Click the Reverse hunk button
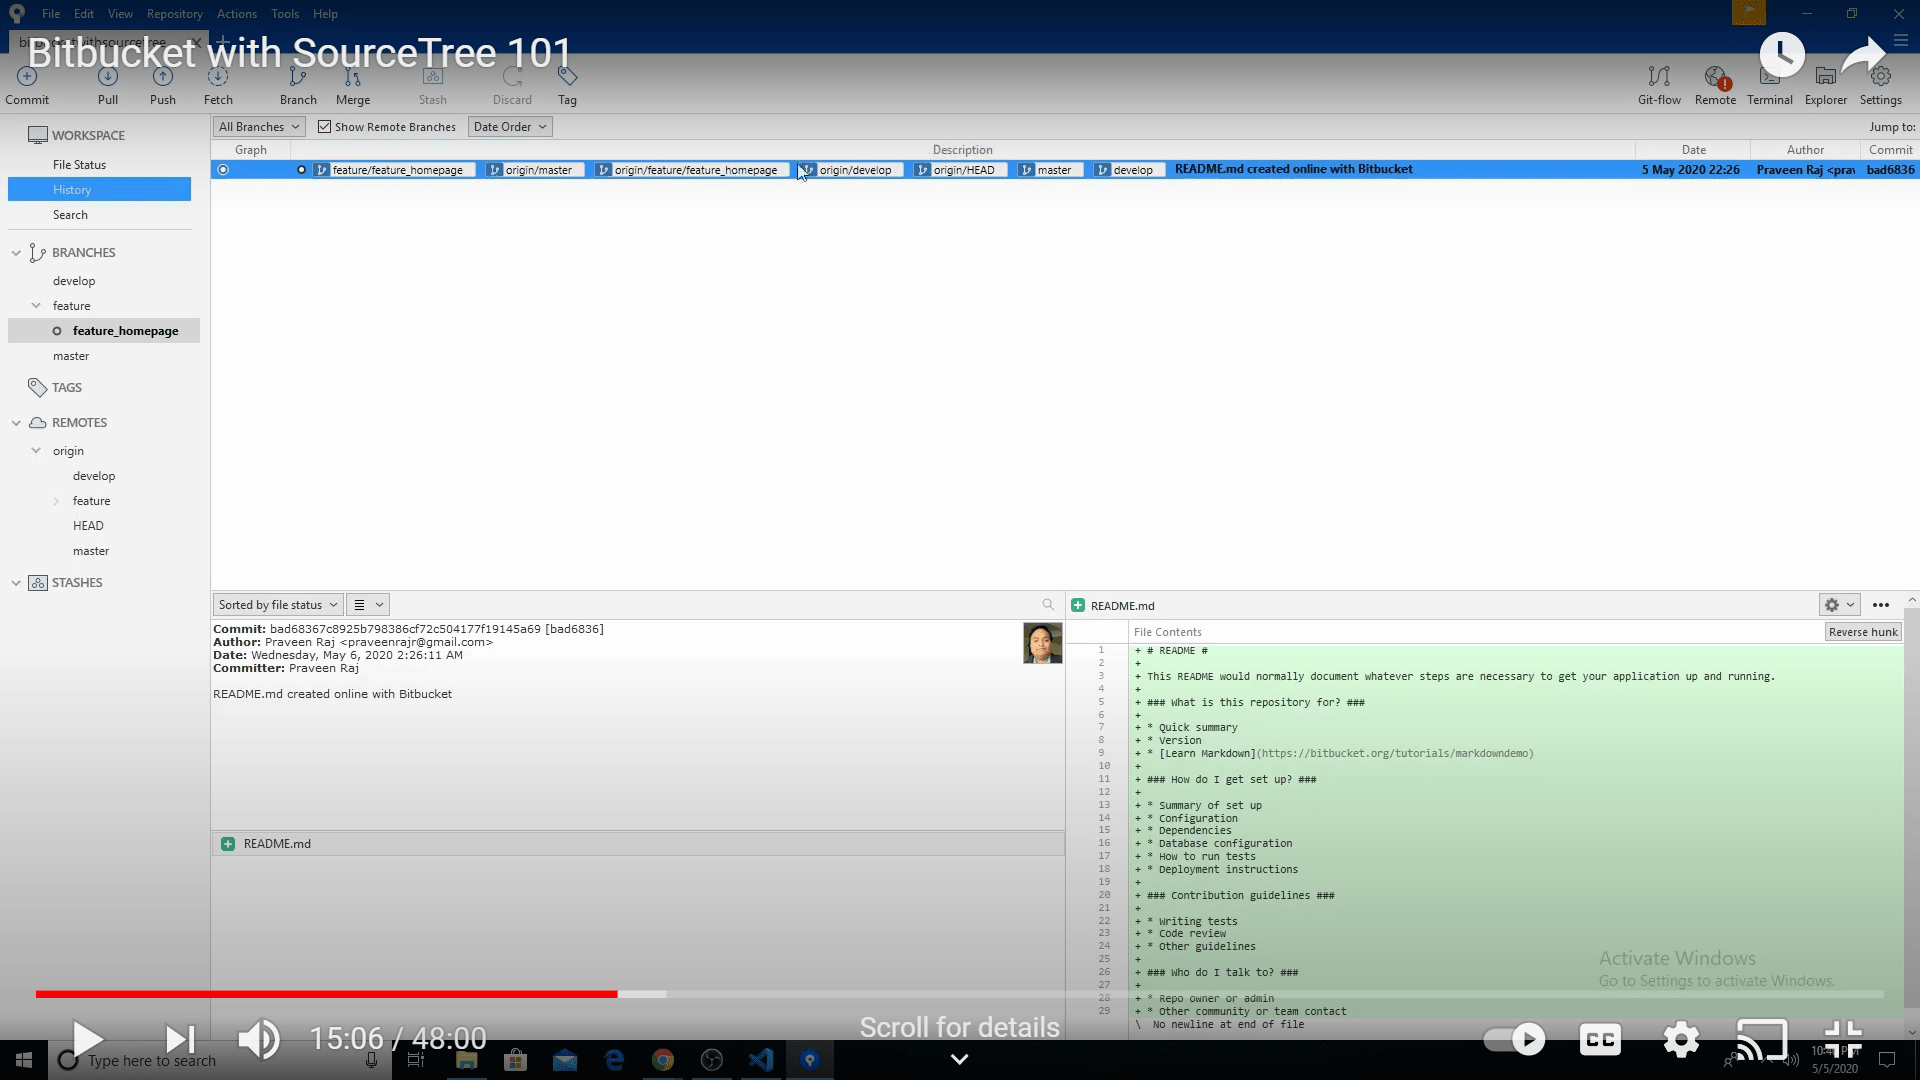The image size is (1920, 1080). tap(1862, 632)
